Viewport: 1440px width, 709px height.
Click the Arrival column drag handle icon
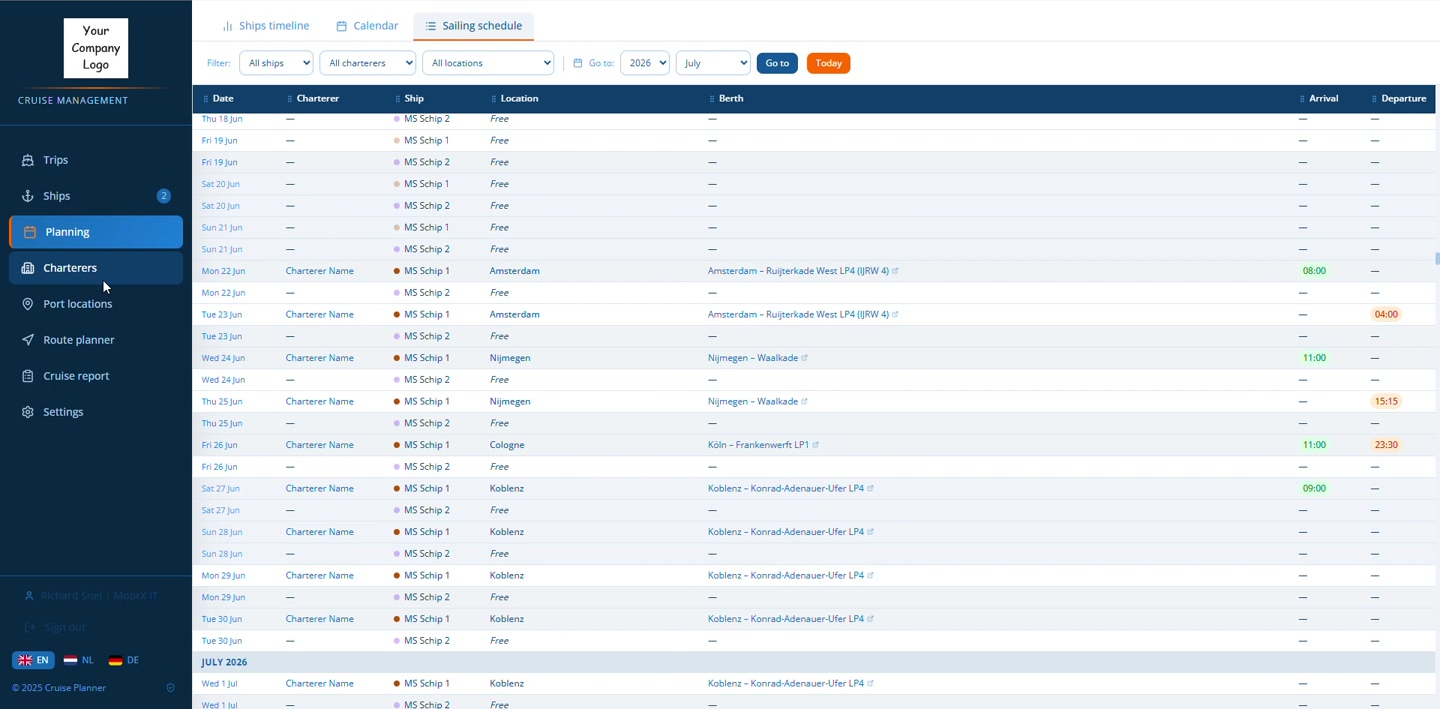click(1302, 99)
